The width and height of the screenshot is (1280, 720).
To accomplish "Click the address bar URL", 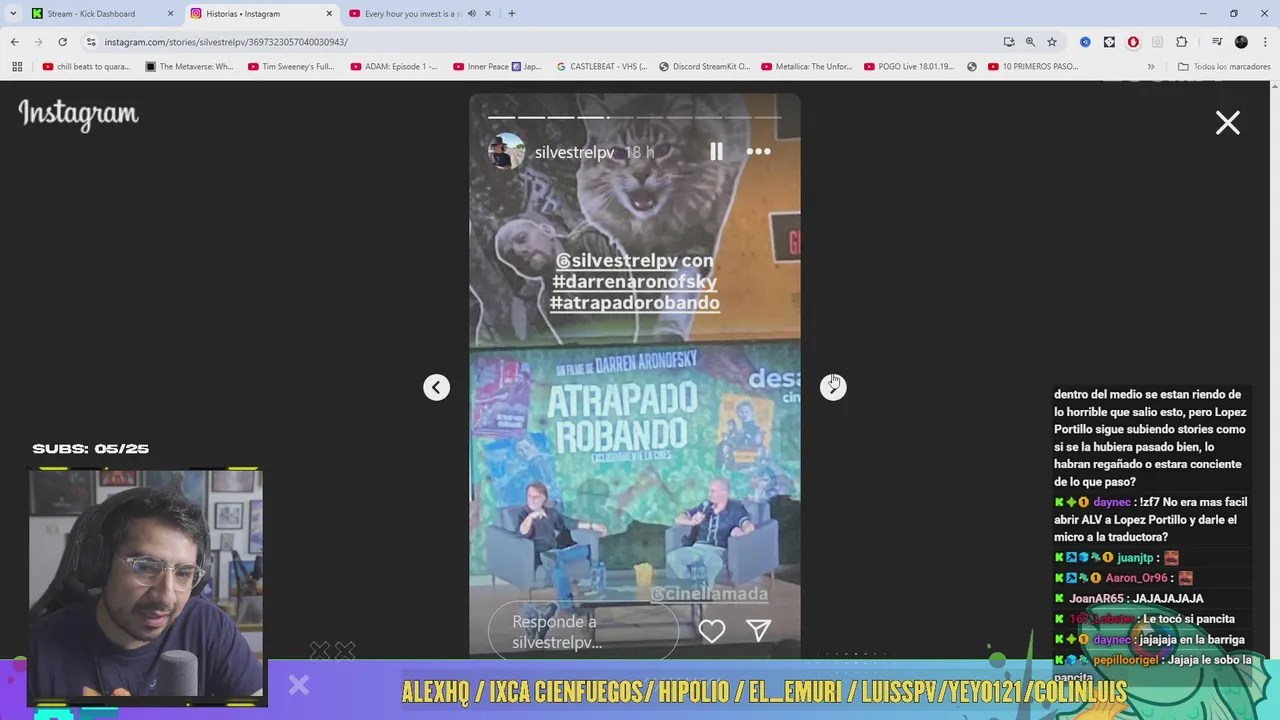I will coord(226,42).
